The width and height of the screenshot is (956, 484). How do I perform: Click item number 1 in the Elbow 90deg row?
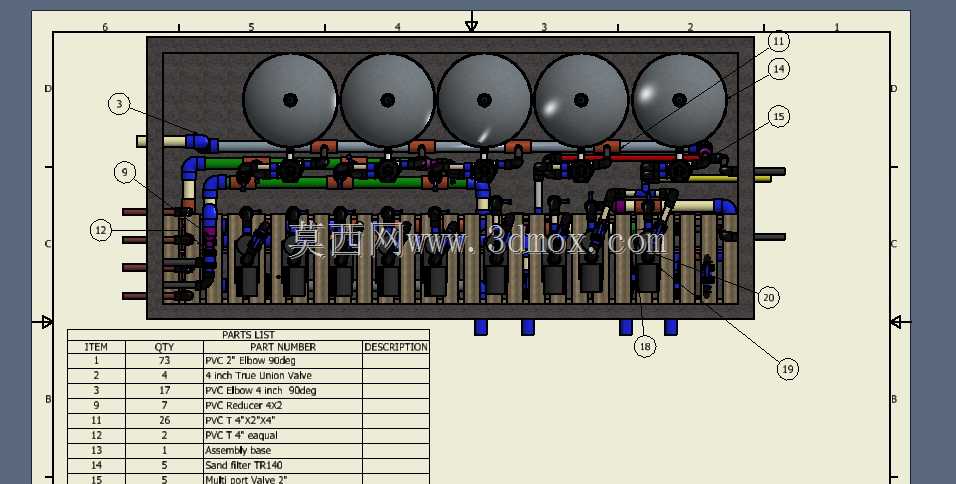[x=96, y=361]
